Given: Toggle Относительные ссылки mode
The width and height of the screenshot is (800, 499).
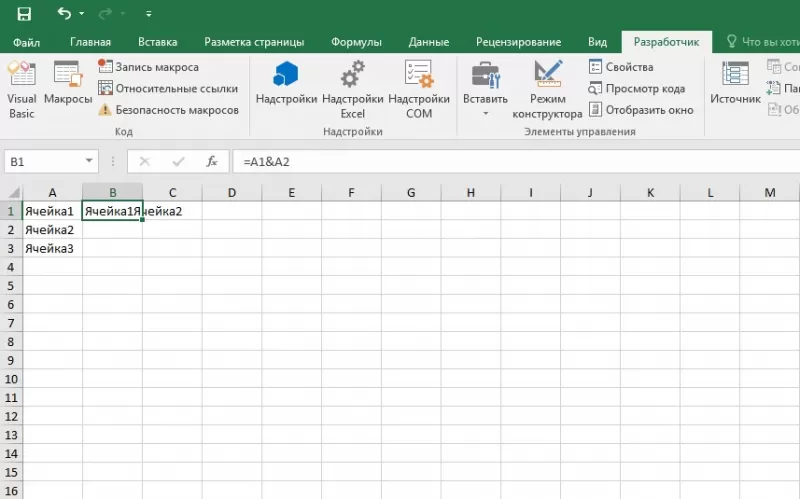Looking at the screenshot, I should tap(168, 88).
